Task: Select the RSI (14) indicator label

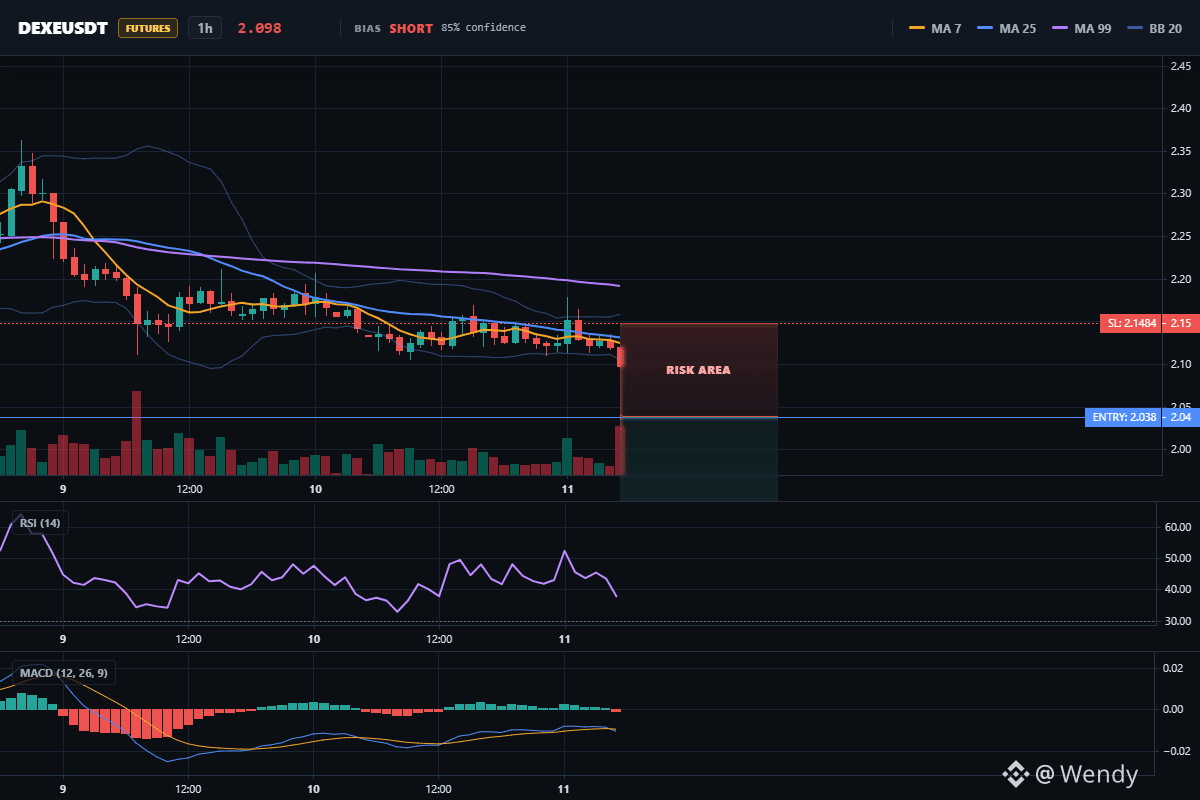Action: (40, 522)
